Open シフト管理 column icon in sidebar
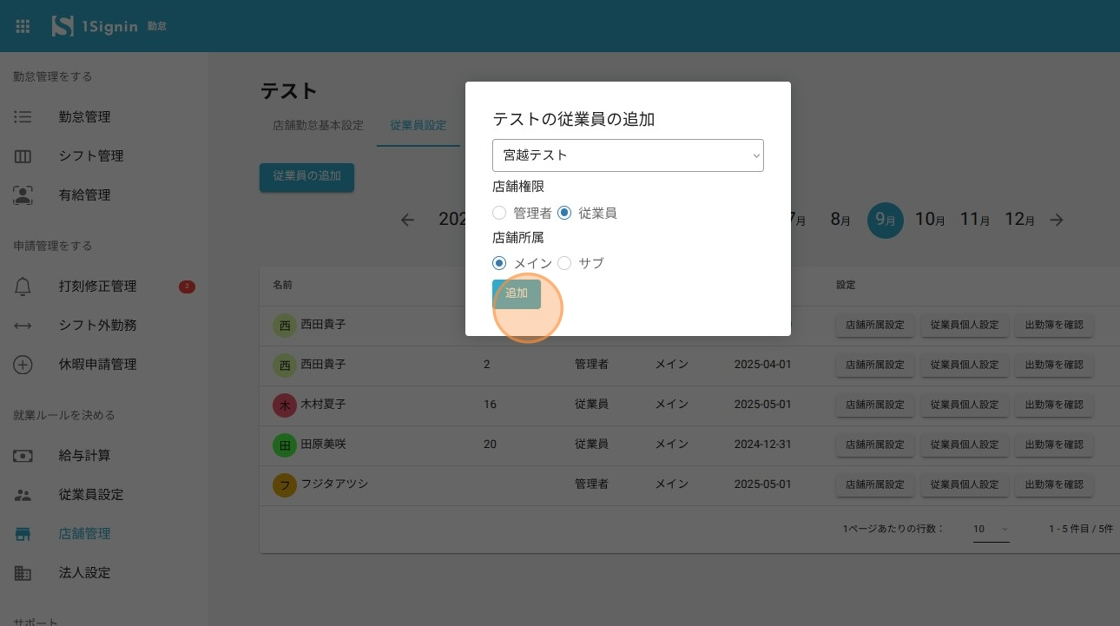 pos(23,156)
